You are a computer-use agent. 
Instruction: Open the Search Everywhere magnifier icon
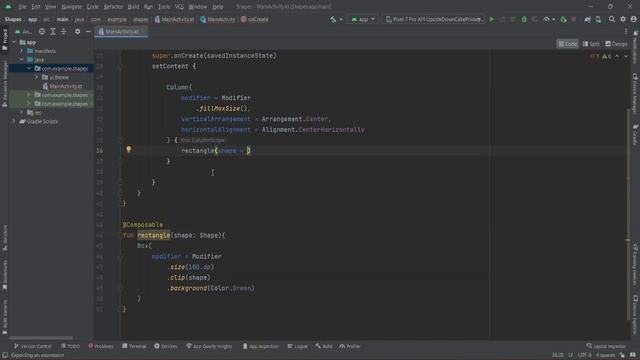[611, 19]
